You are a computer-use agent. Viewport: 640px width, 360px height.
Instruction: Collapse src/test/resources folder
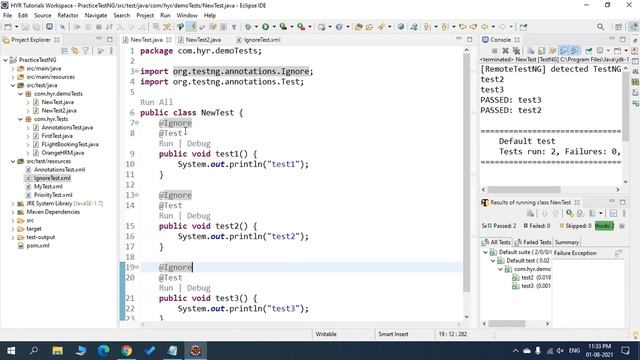13,161
